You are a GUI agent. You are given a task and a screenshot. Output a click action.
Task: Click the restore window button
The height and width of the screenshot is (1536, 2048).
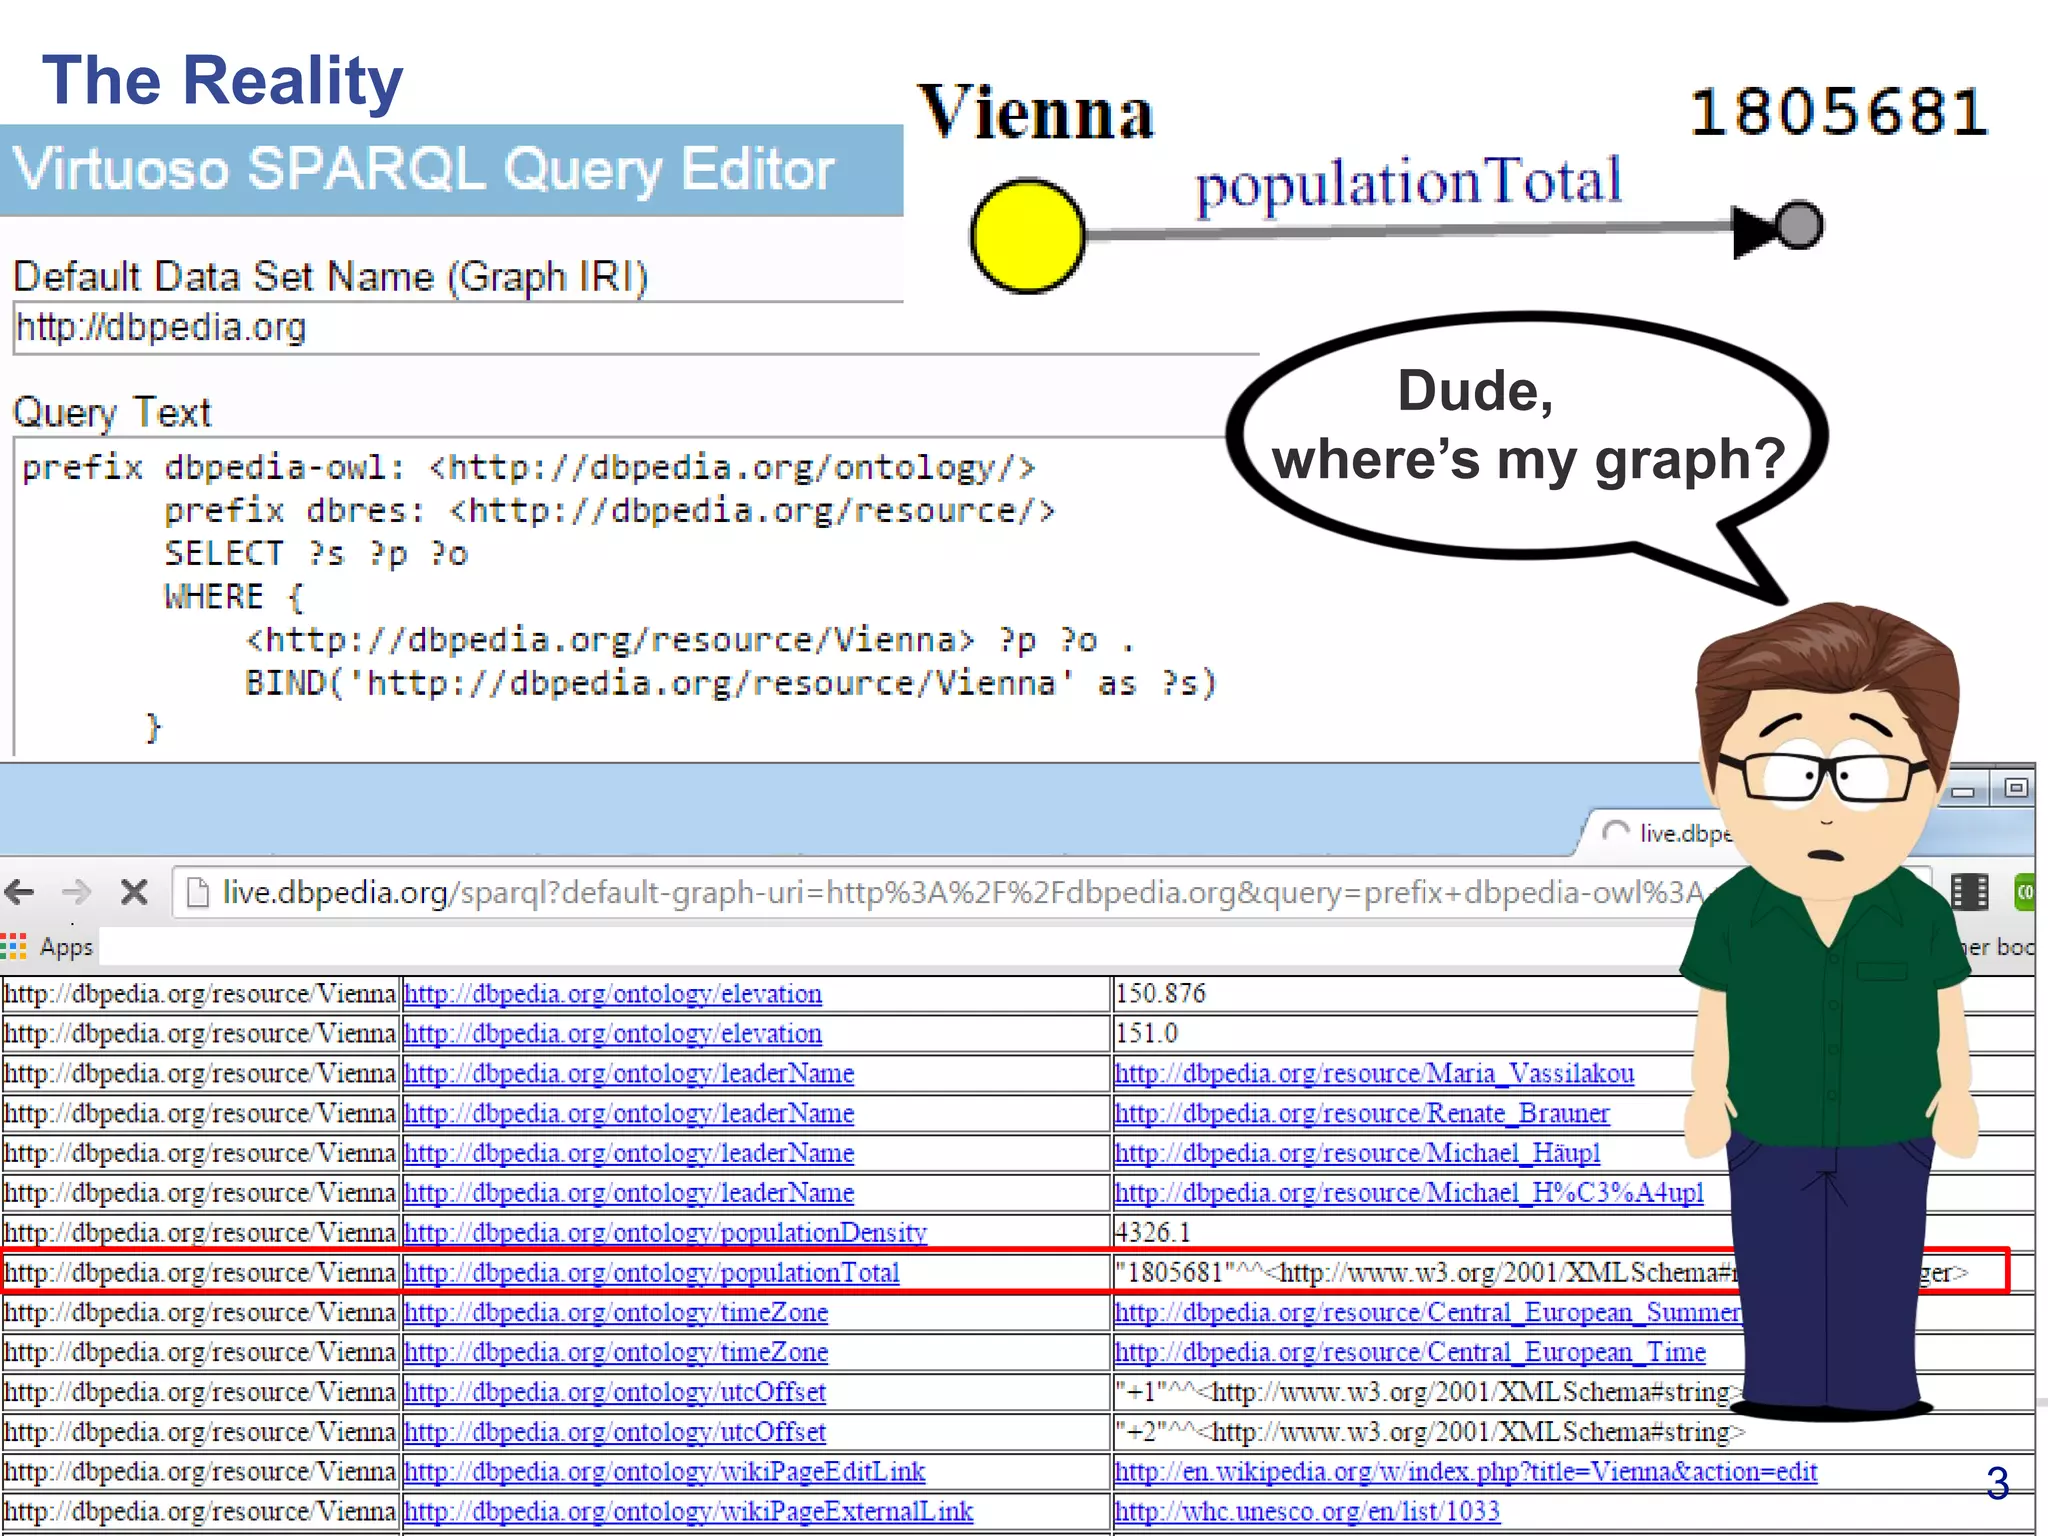(2016, 788)
